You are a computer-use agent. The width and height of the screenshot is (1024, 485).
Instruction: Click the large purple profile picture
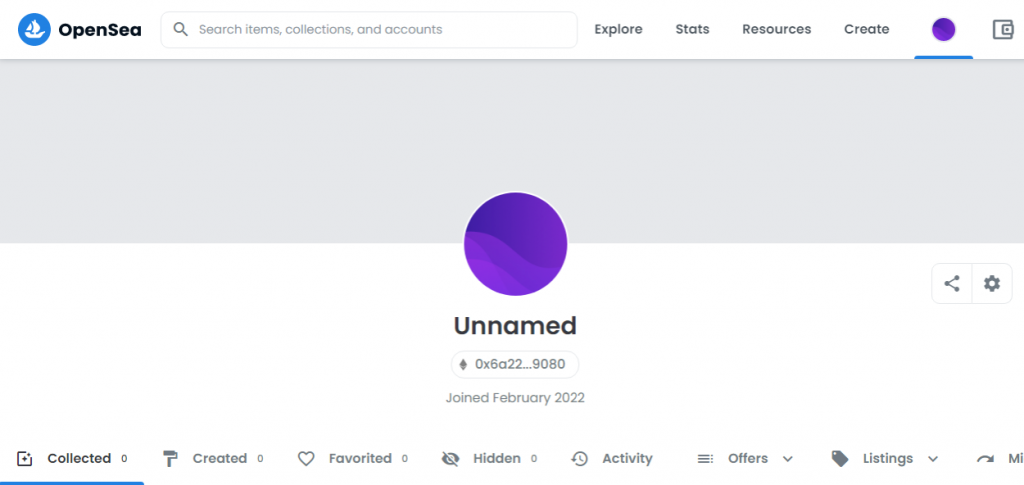point(515,245)
